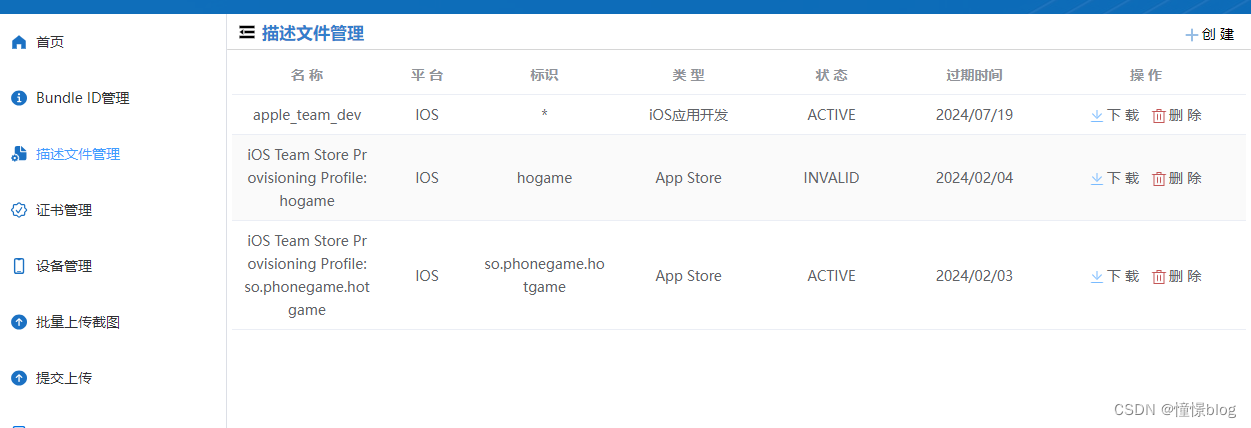The image size is (1251, 428).
Task: Click App Store type in so.phonegame.hotgame row
Action: pos(689,276)
